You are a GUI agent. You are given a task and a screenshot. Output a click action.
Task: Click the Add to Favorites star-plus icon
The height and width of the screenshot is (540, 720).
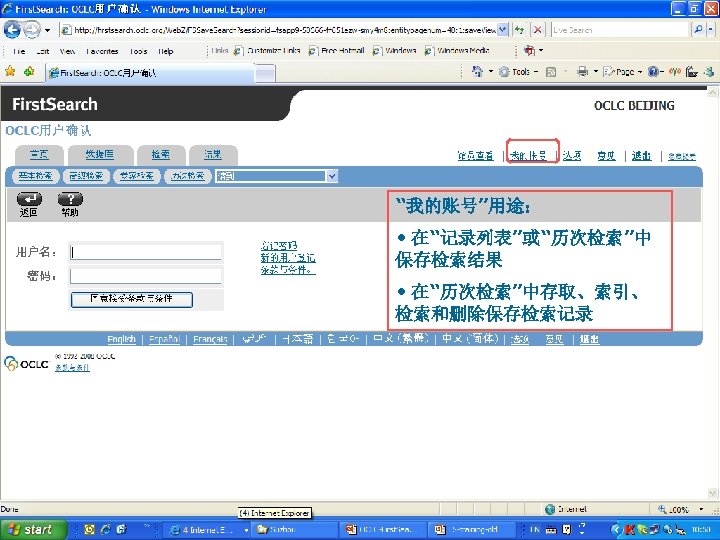[x=29, y=71]
